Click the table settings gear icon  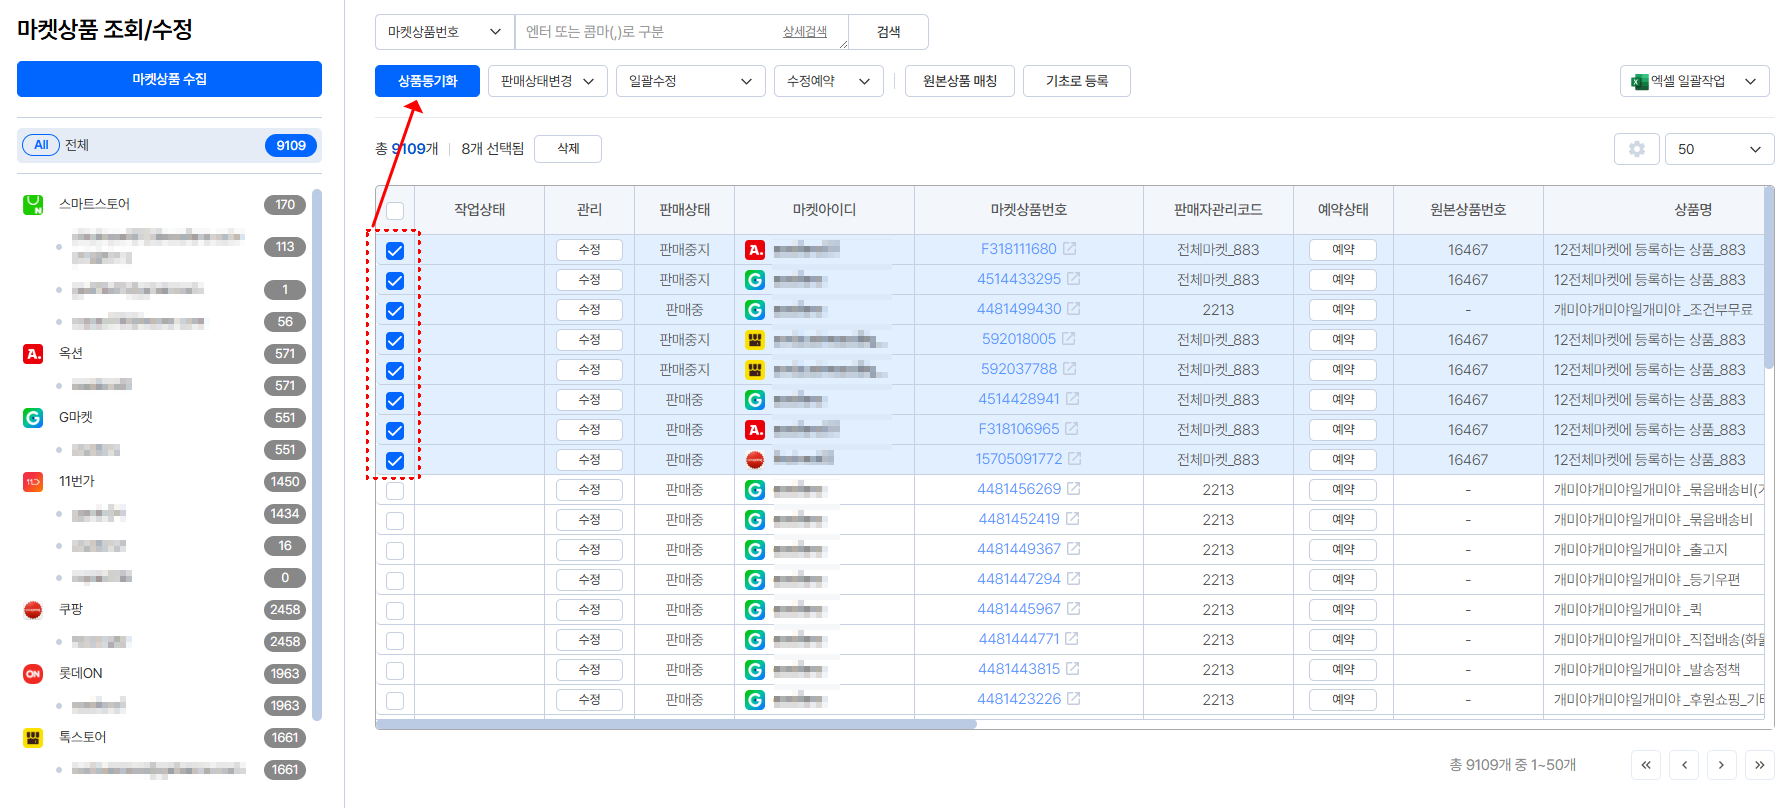pos(1636,149)
